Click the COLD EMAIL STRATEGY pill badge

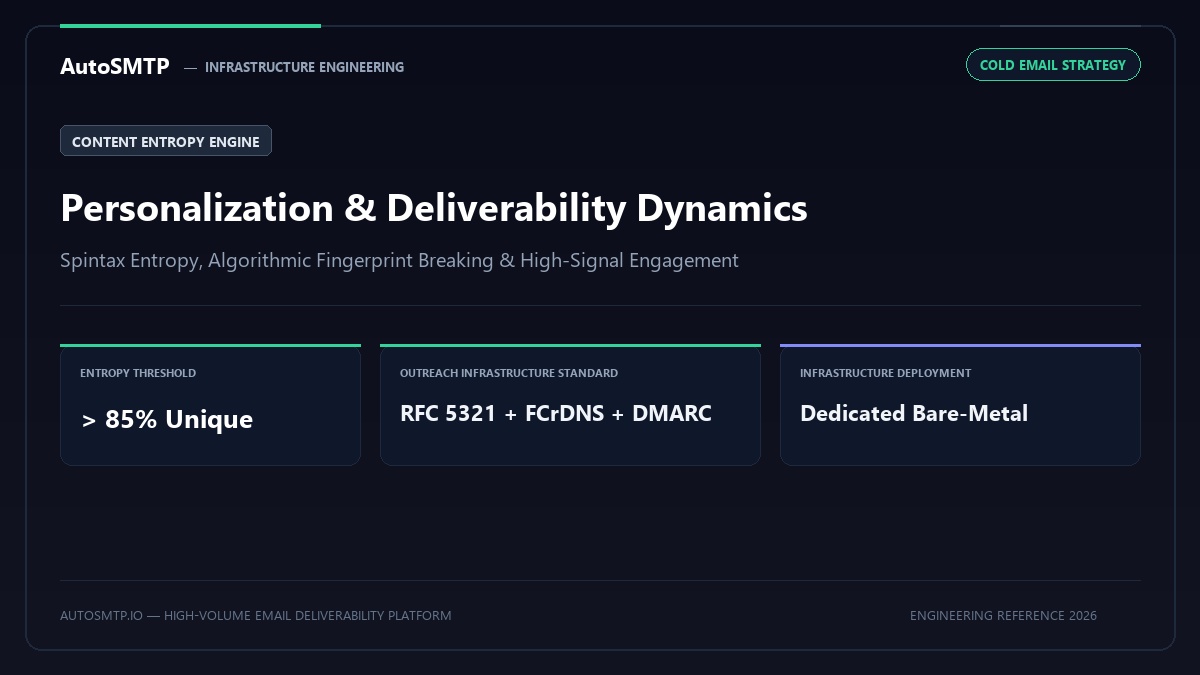pos(1053,65)
